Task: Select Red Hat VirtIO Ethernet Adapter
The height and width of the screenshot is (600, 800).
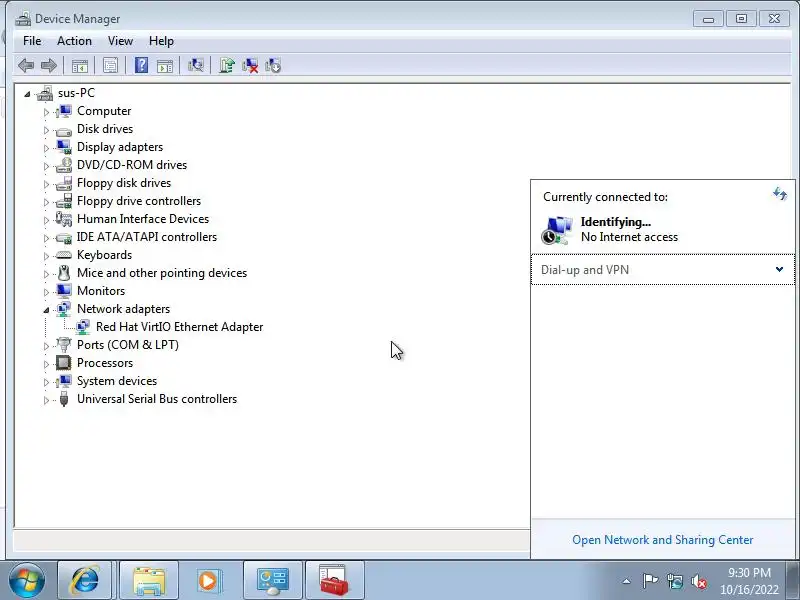Action: click(x=180, y=327)
